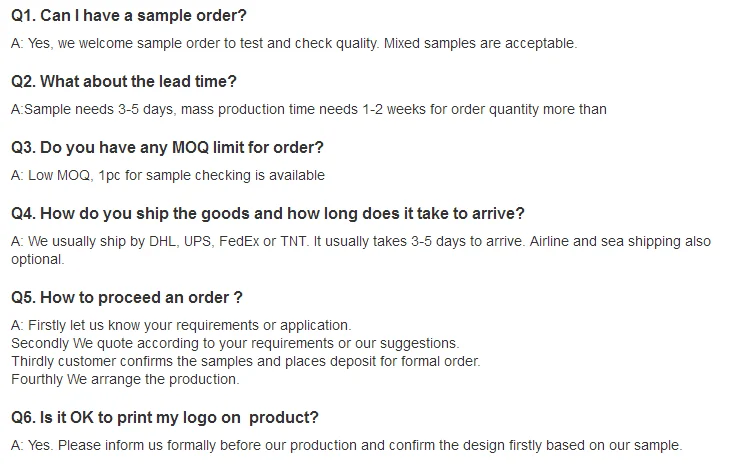The width and height of the screenshot is (733, 471).
Task: Click 'It usually takes 3-5 days to arrive'
Action: tap(405, 241)
